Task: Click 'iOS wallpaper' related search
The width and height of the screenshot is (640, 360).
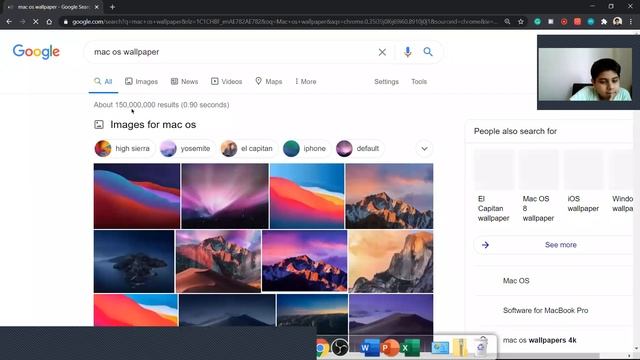Action: coord(583,204)
